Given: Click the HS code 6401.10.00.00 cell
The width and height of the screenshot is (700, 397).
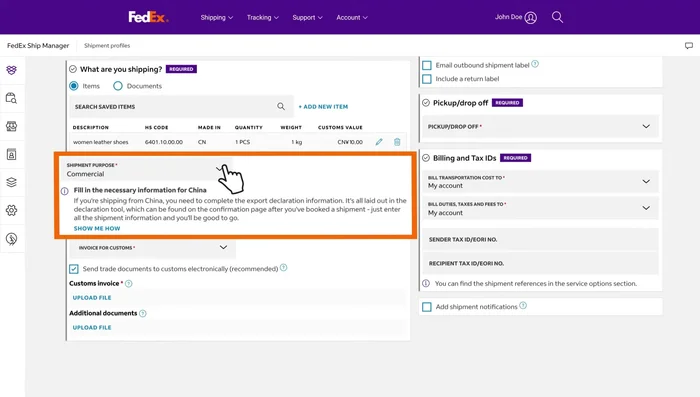Looking at the screenshot, I should click(163, 142).
